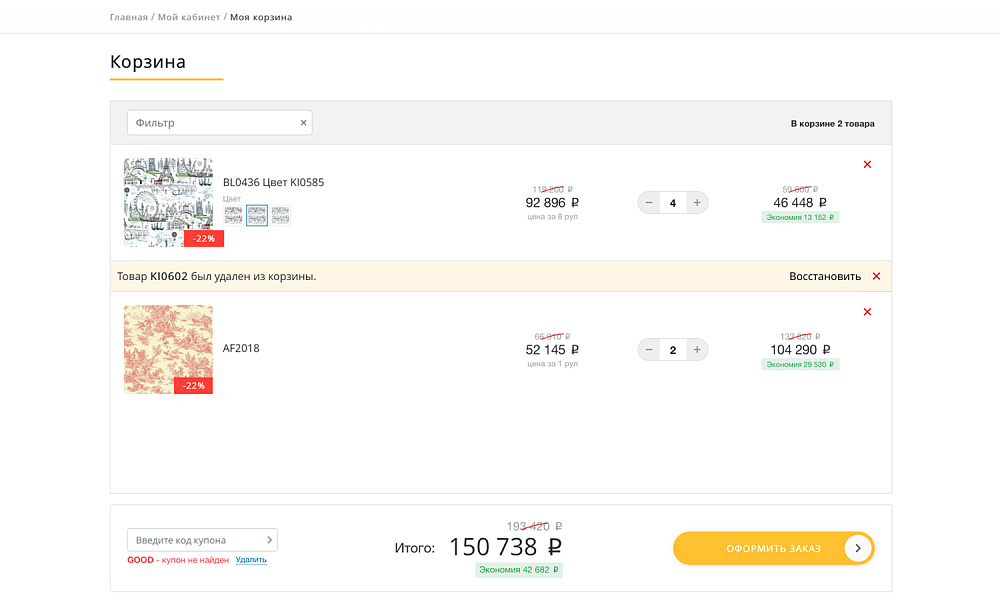1000x600 pixels.
Task: Open the AF2018 product thumbnail
Action: click(x=168, y=349)
